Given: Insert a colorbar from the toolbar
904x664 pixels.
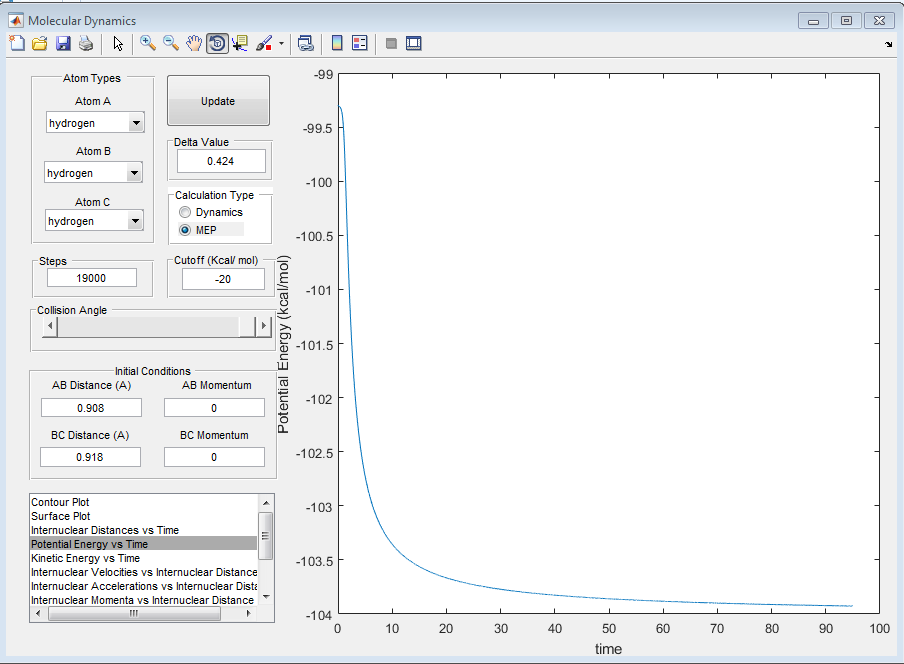Looking at the screenshot, I should click(337, 43).
